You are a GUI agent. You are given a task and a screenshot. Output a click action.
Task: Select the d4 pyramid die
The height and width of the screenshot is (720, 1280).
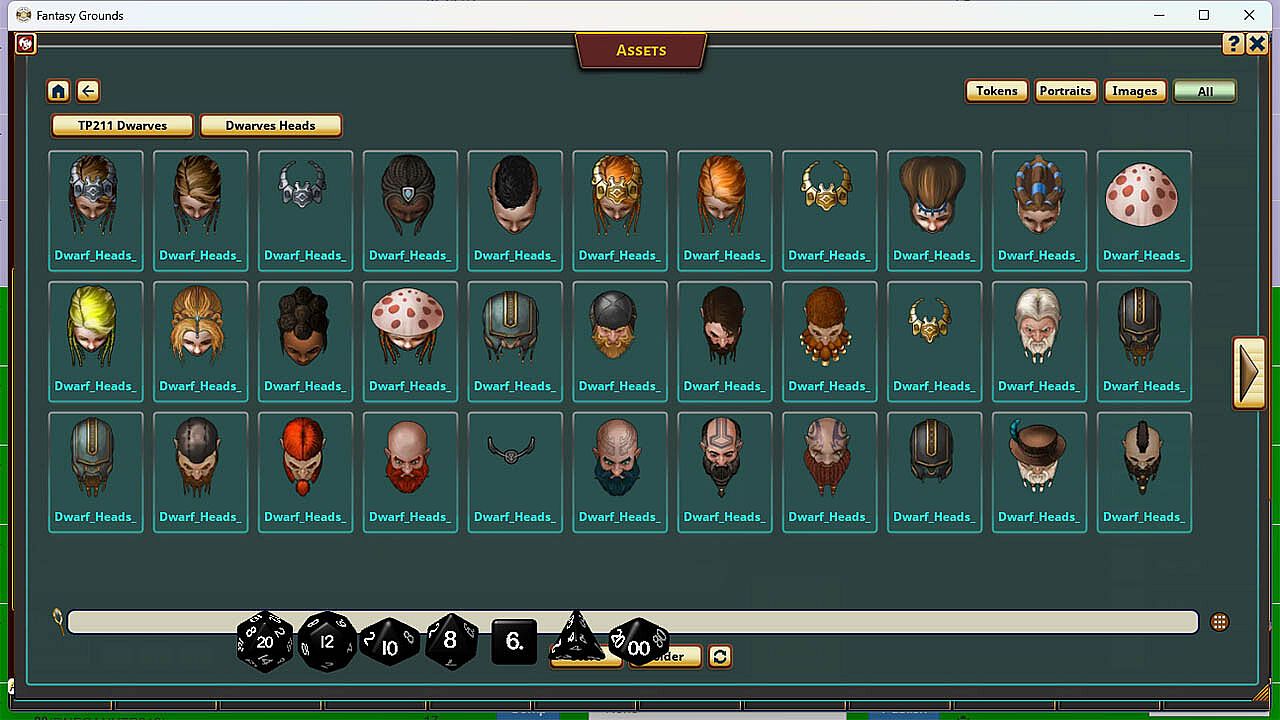[x=577, y=637]
